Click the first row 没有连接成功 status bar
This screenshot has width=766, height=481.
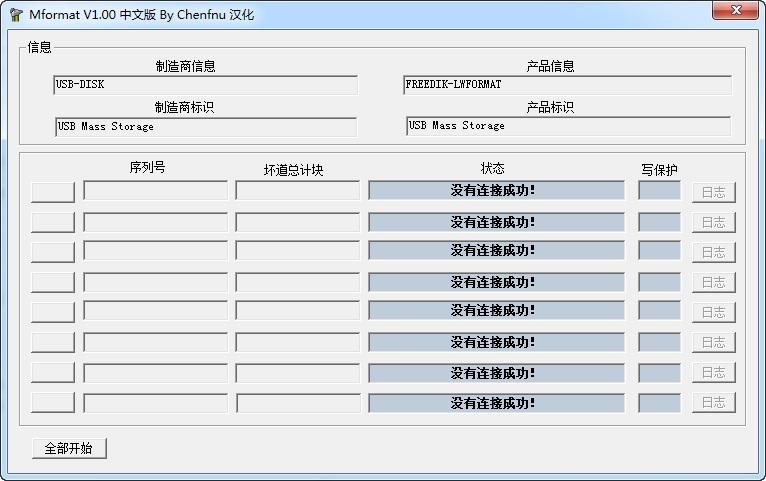[x=496, y=190]
